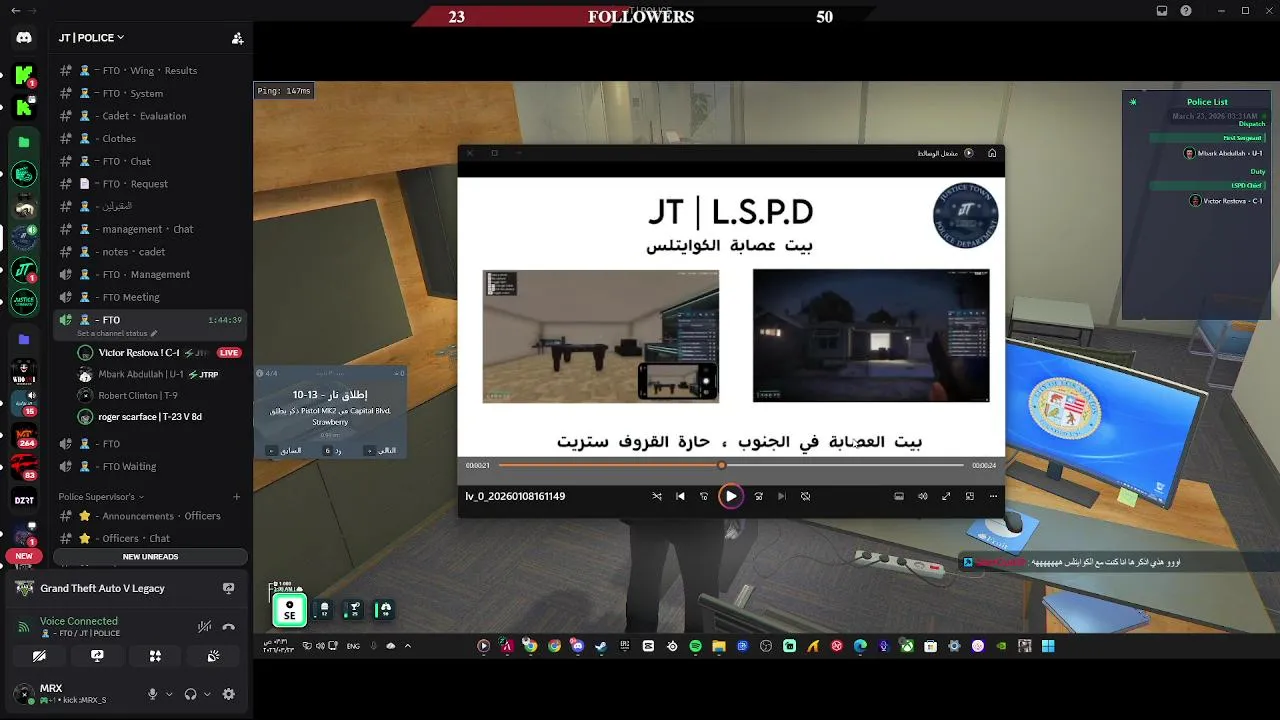
Task: Open the activities launcher button
Action: coord(155,656)
